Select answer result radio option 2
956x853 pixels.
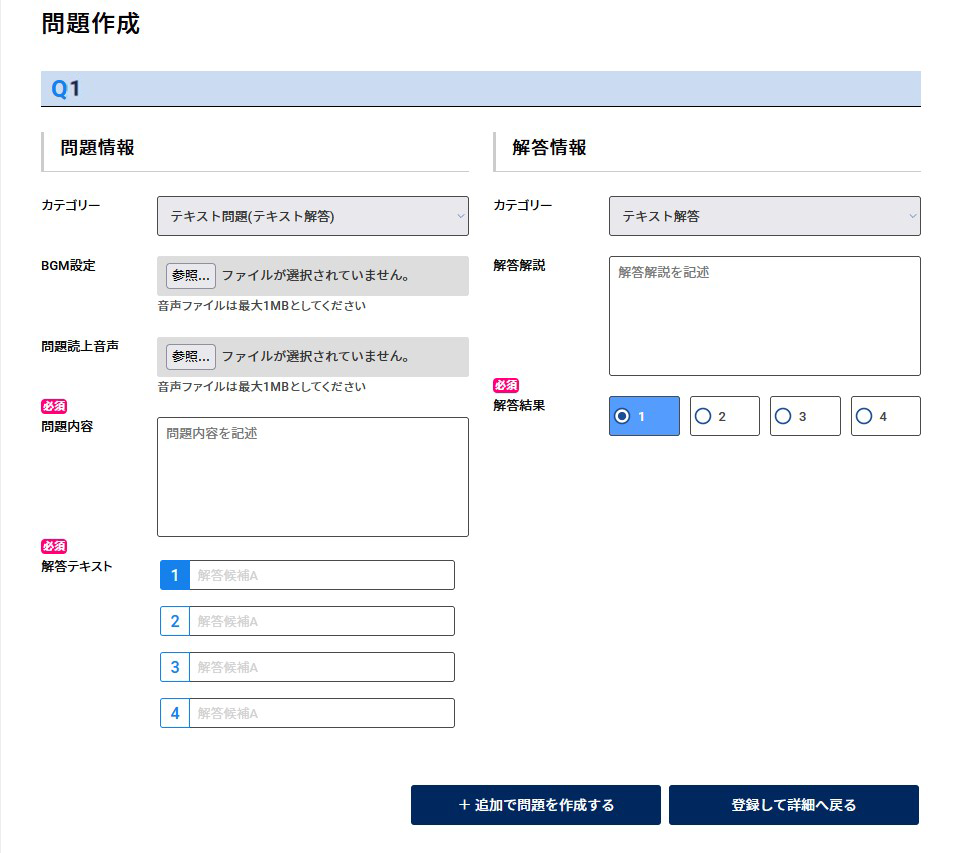[704, 416]
